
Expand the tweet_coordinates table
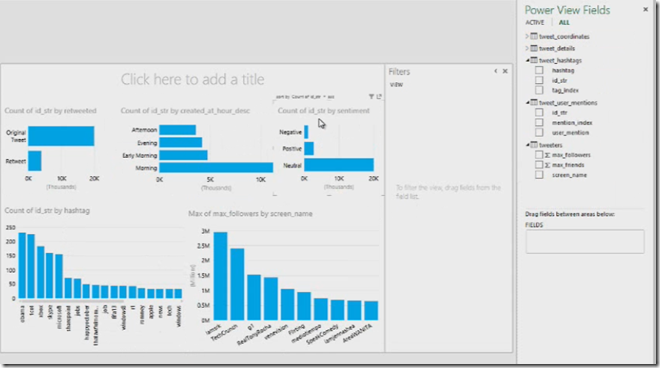(x=527, y=36)
